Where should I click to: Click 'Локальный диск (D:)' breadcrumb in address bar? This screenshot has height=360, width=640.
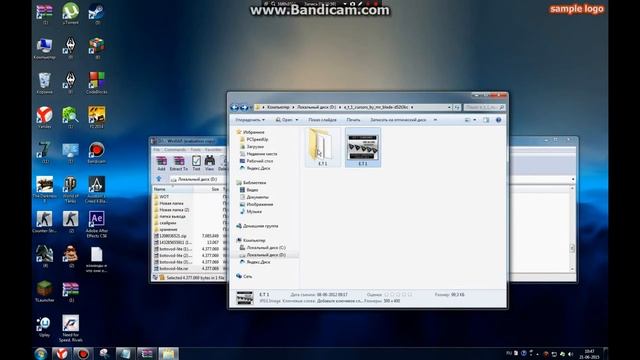pos(316,107)
